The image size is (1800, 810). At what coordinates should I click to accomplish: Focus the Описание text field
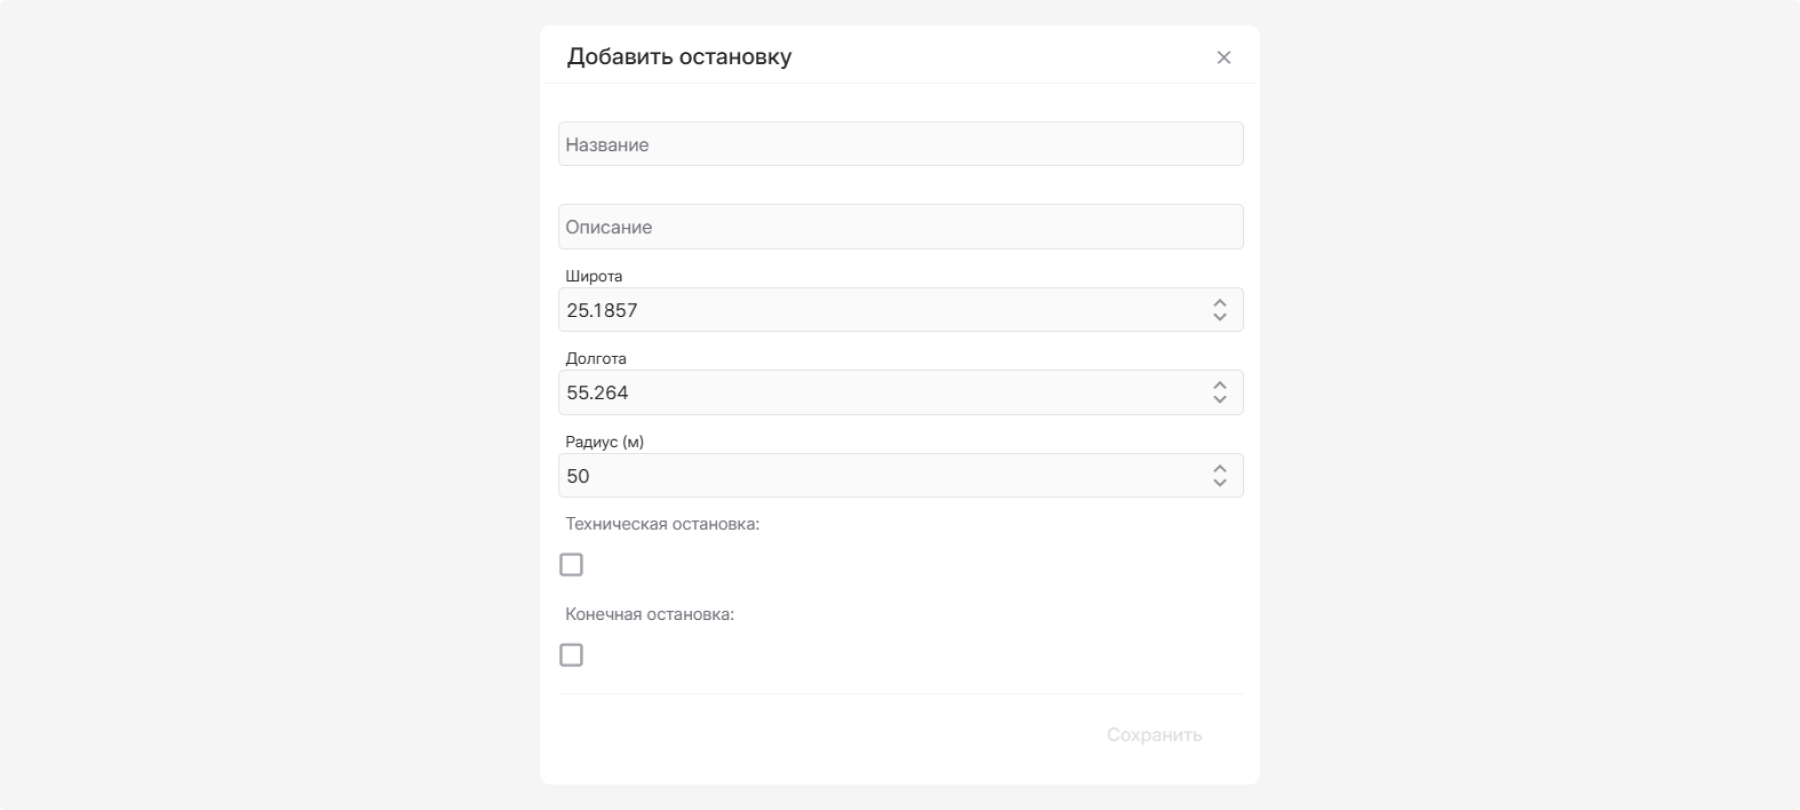pos(900,227)
